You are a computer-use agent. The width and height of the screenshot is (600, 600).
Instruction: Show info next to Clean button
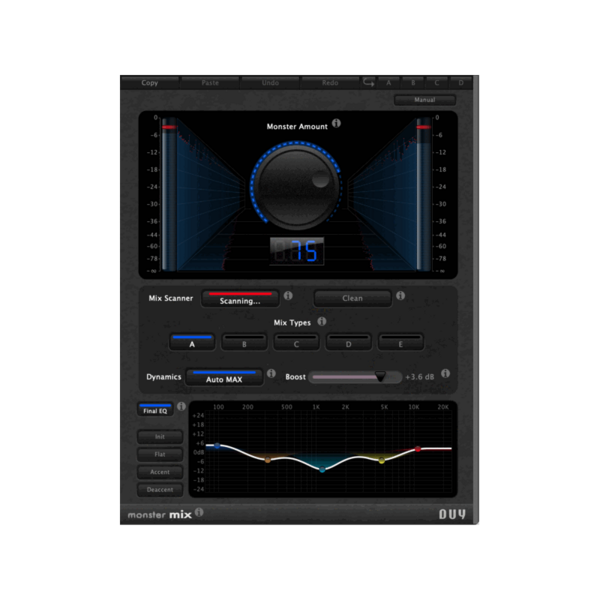[x=400, y=295]
